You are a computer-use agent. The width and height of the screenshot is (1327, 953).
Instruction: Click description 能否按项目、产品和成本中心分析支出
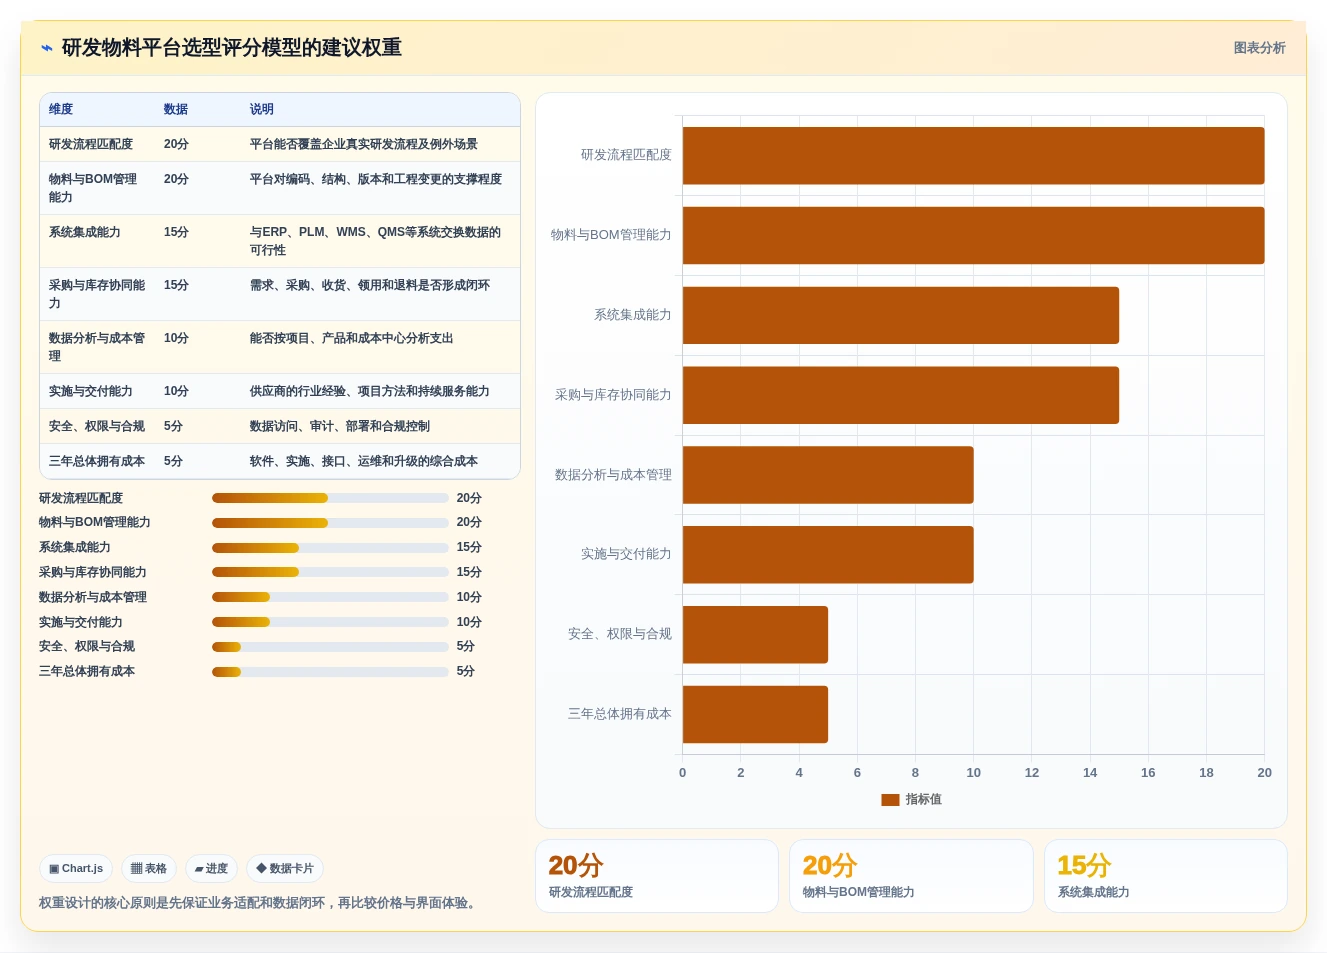(x=352, y=338)
